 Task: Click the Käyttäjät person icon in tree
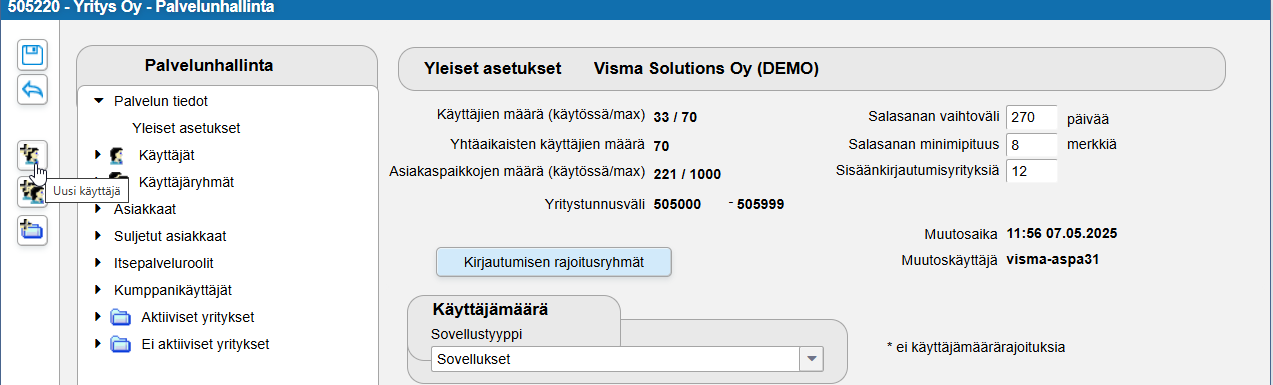[x=117, y=155]
